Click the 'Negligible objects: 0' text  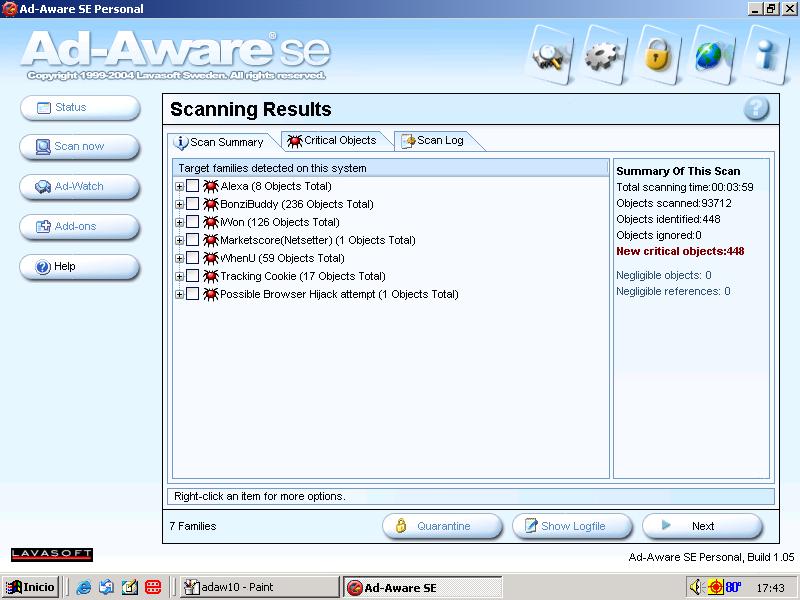point(664,276)
